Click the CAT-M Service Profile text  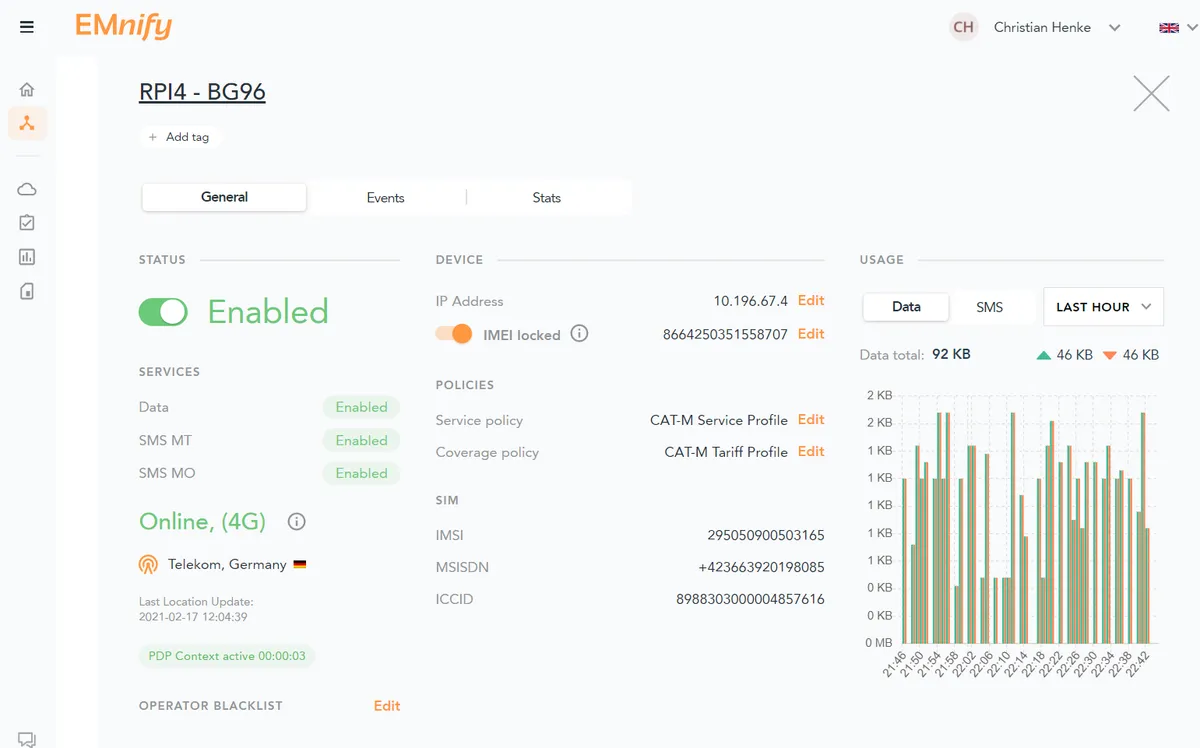pyautogui.click(x=719, y=420)
